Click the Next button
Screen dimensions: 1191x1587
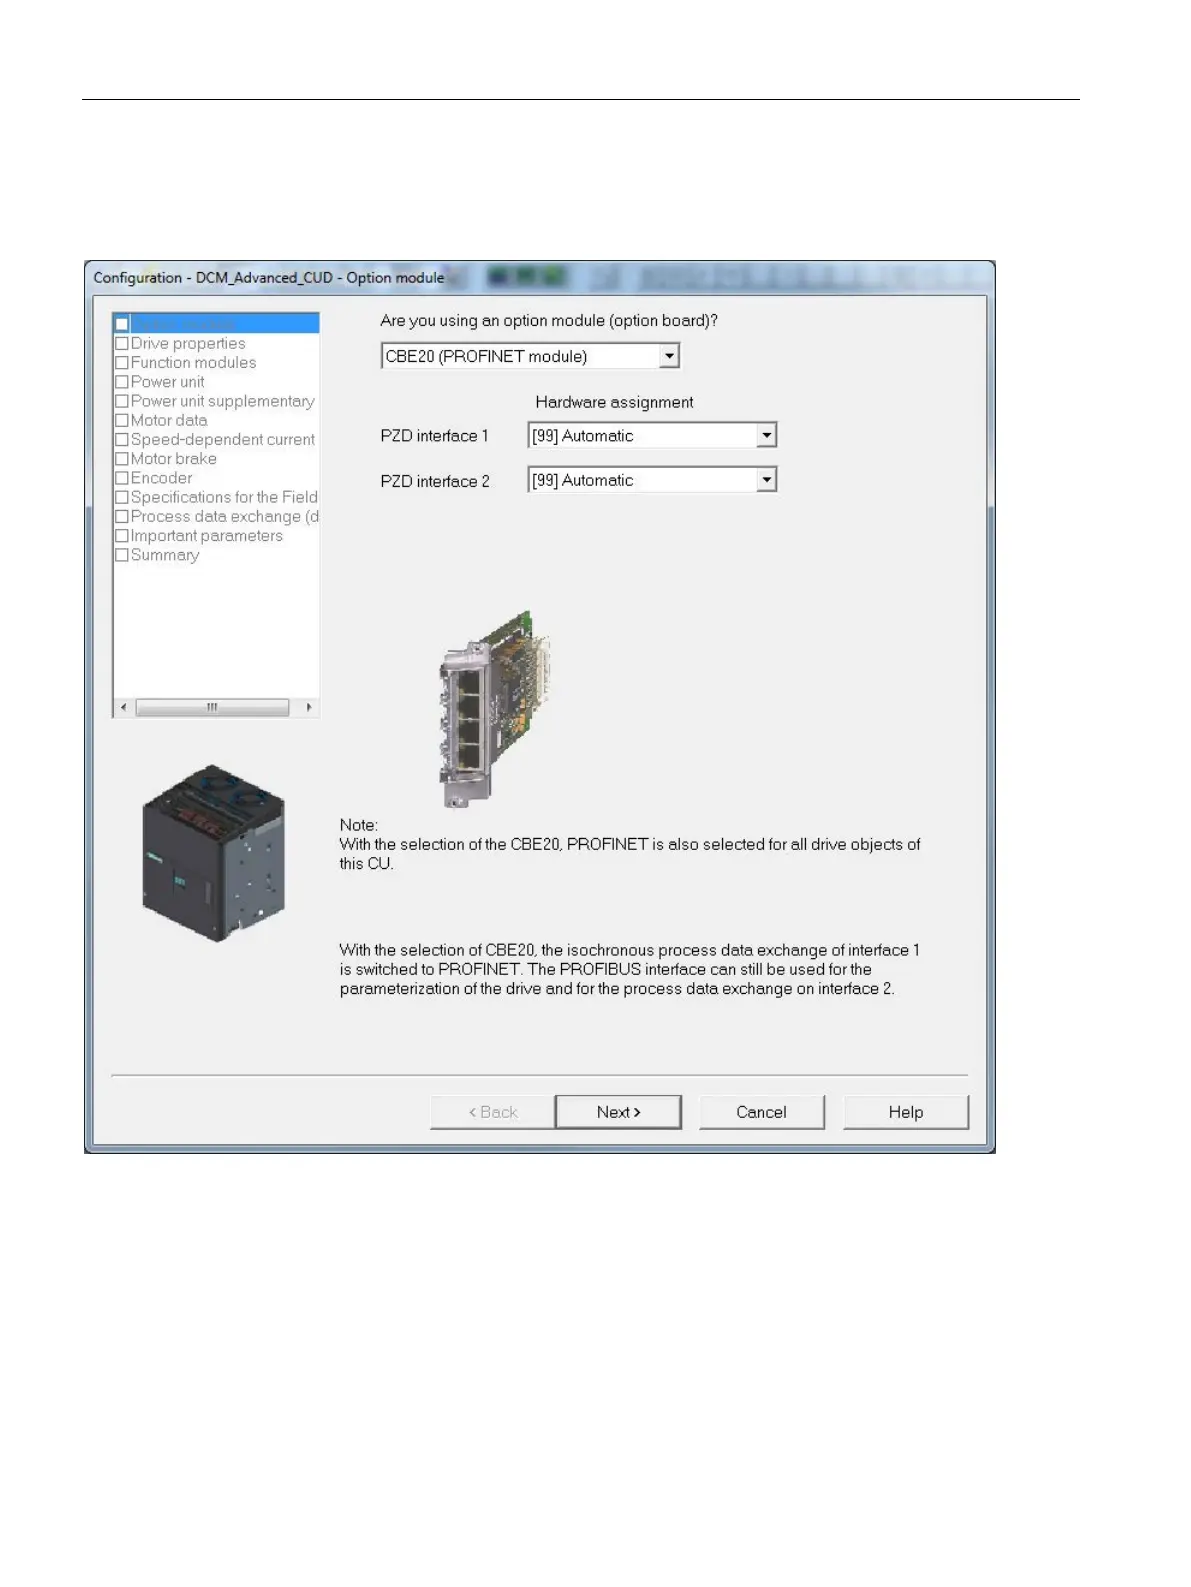618,1112
